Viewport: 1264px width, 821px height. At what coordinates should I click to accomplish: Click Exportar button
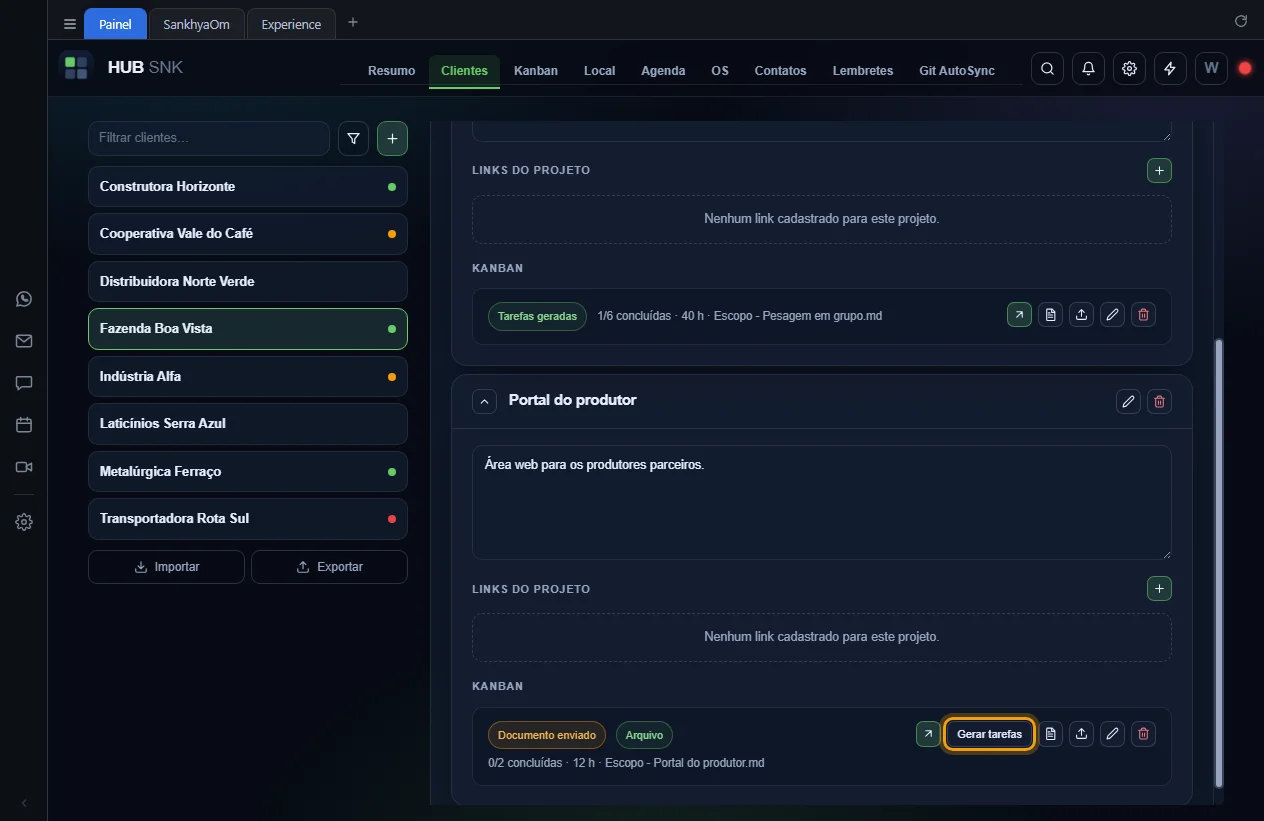[329, 567]
